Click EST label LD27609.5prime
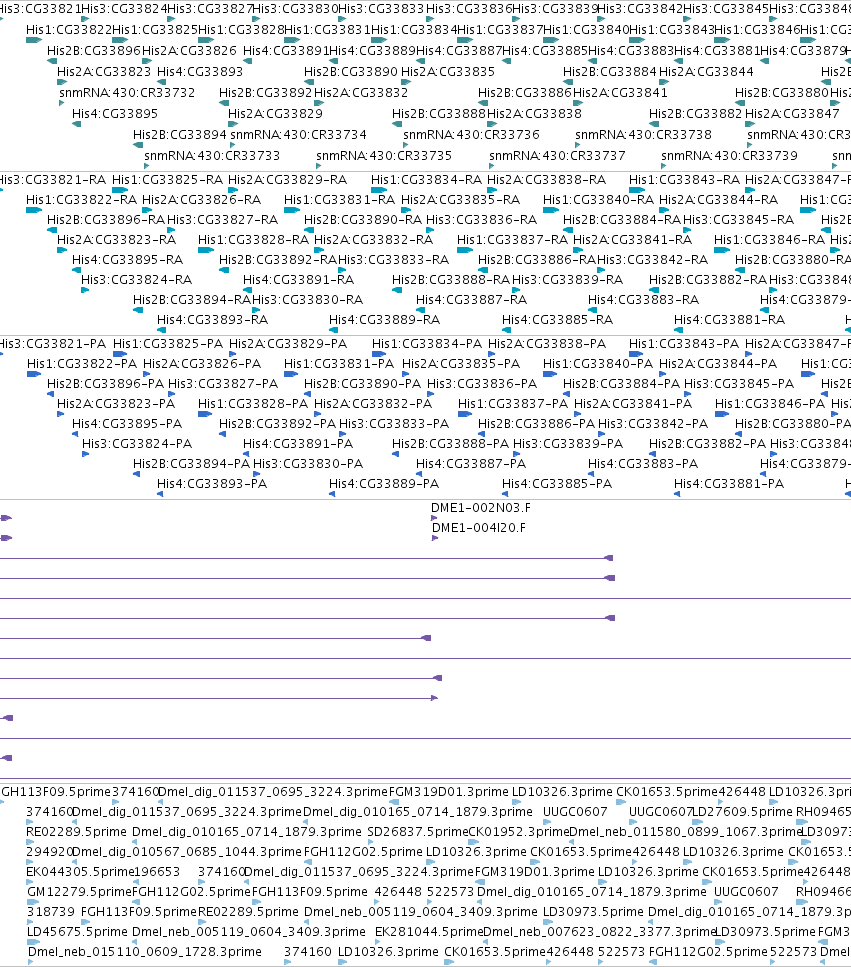851x967 pixels. point(742,812)
